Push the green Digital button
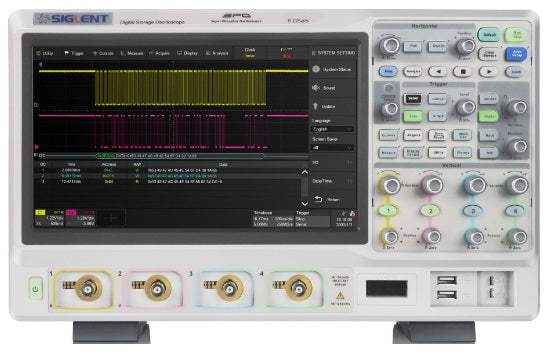Image resolution: width=553 pixels, height=364 pixels. 488,116
